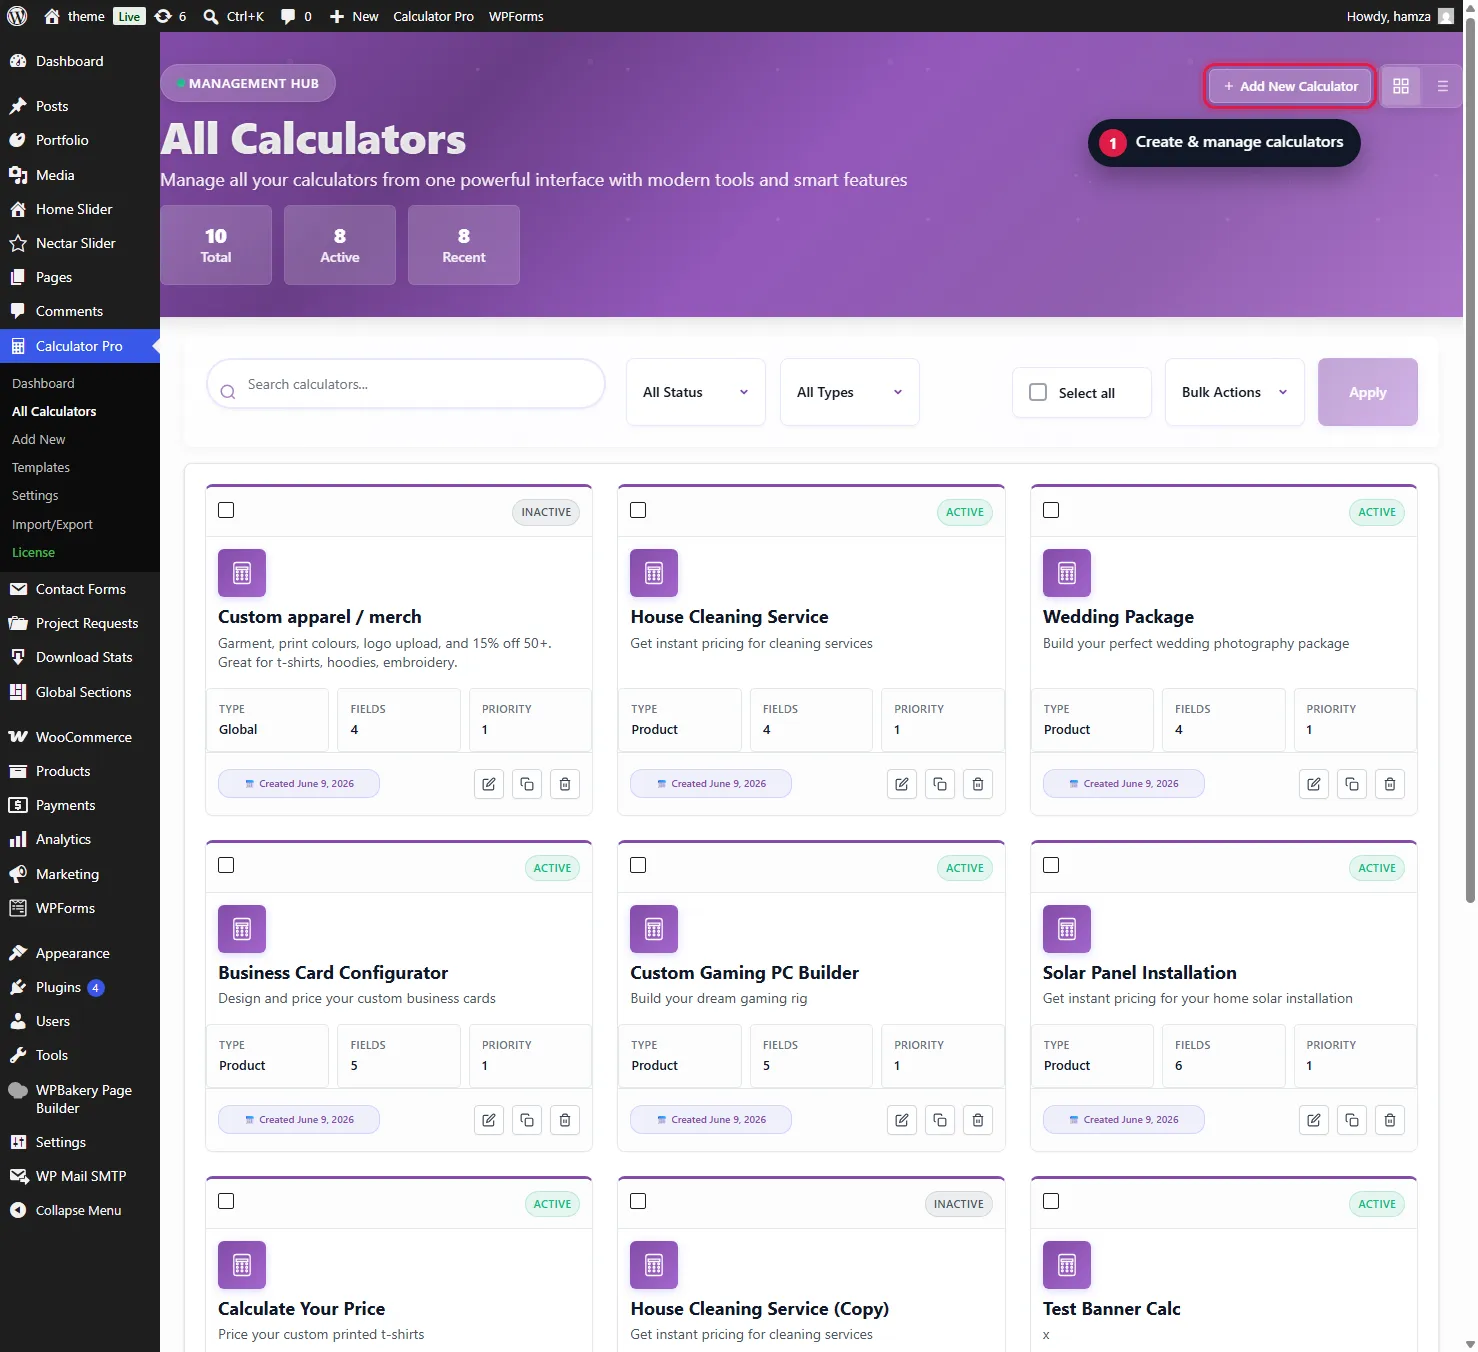The image size is (1478, 1352).
Task: Edit the Business Card Configurator calculator
Action: [x=489, y=1120]
